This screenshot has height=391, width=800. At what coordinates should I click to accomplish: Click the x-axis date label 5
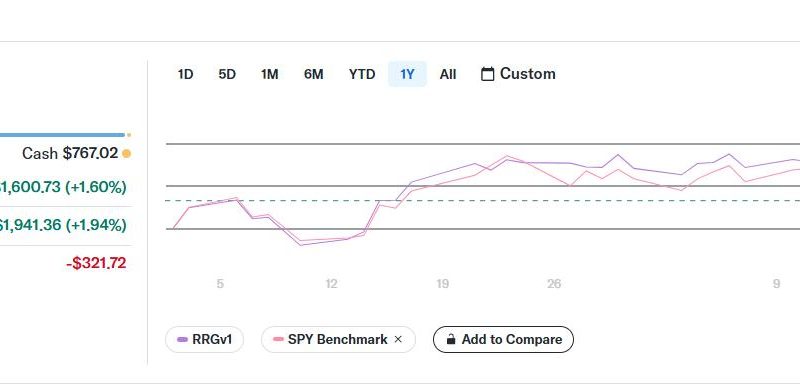tap(220, 284)
